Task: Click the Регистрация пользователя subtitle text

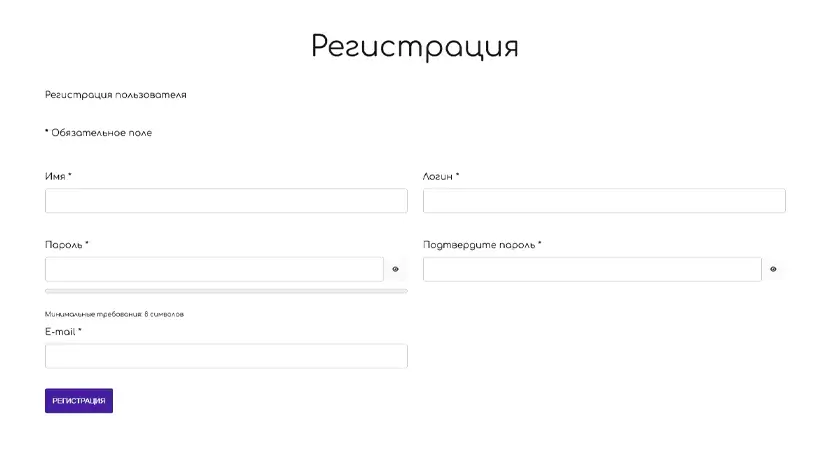Action: (115, 95)
